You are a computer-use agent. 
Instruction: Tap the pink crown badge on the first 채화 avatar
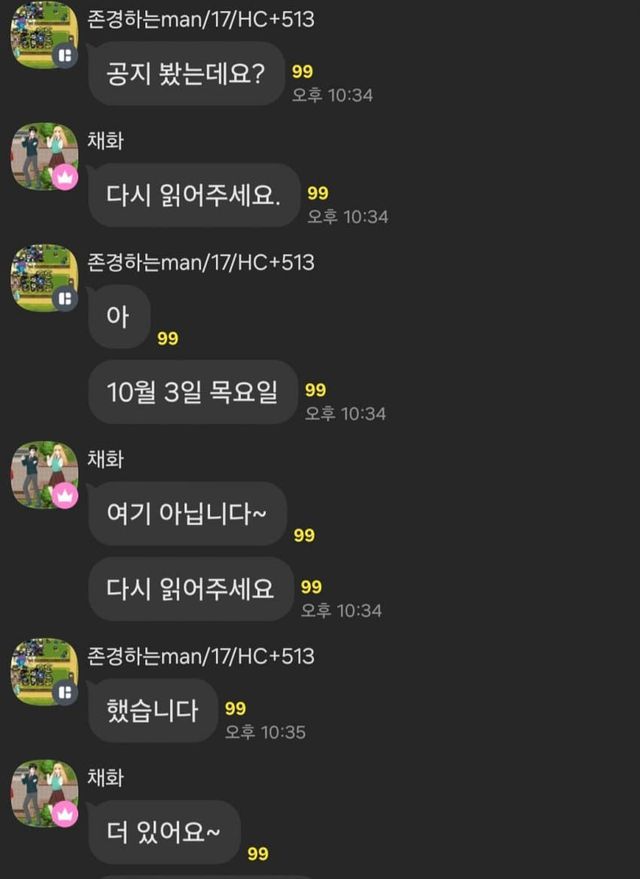pos(66,178)
